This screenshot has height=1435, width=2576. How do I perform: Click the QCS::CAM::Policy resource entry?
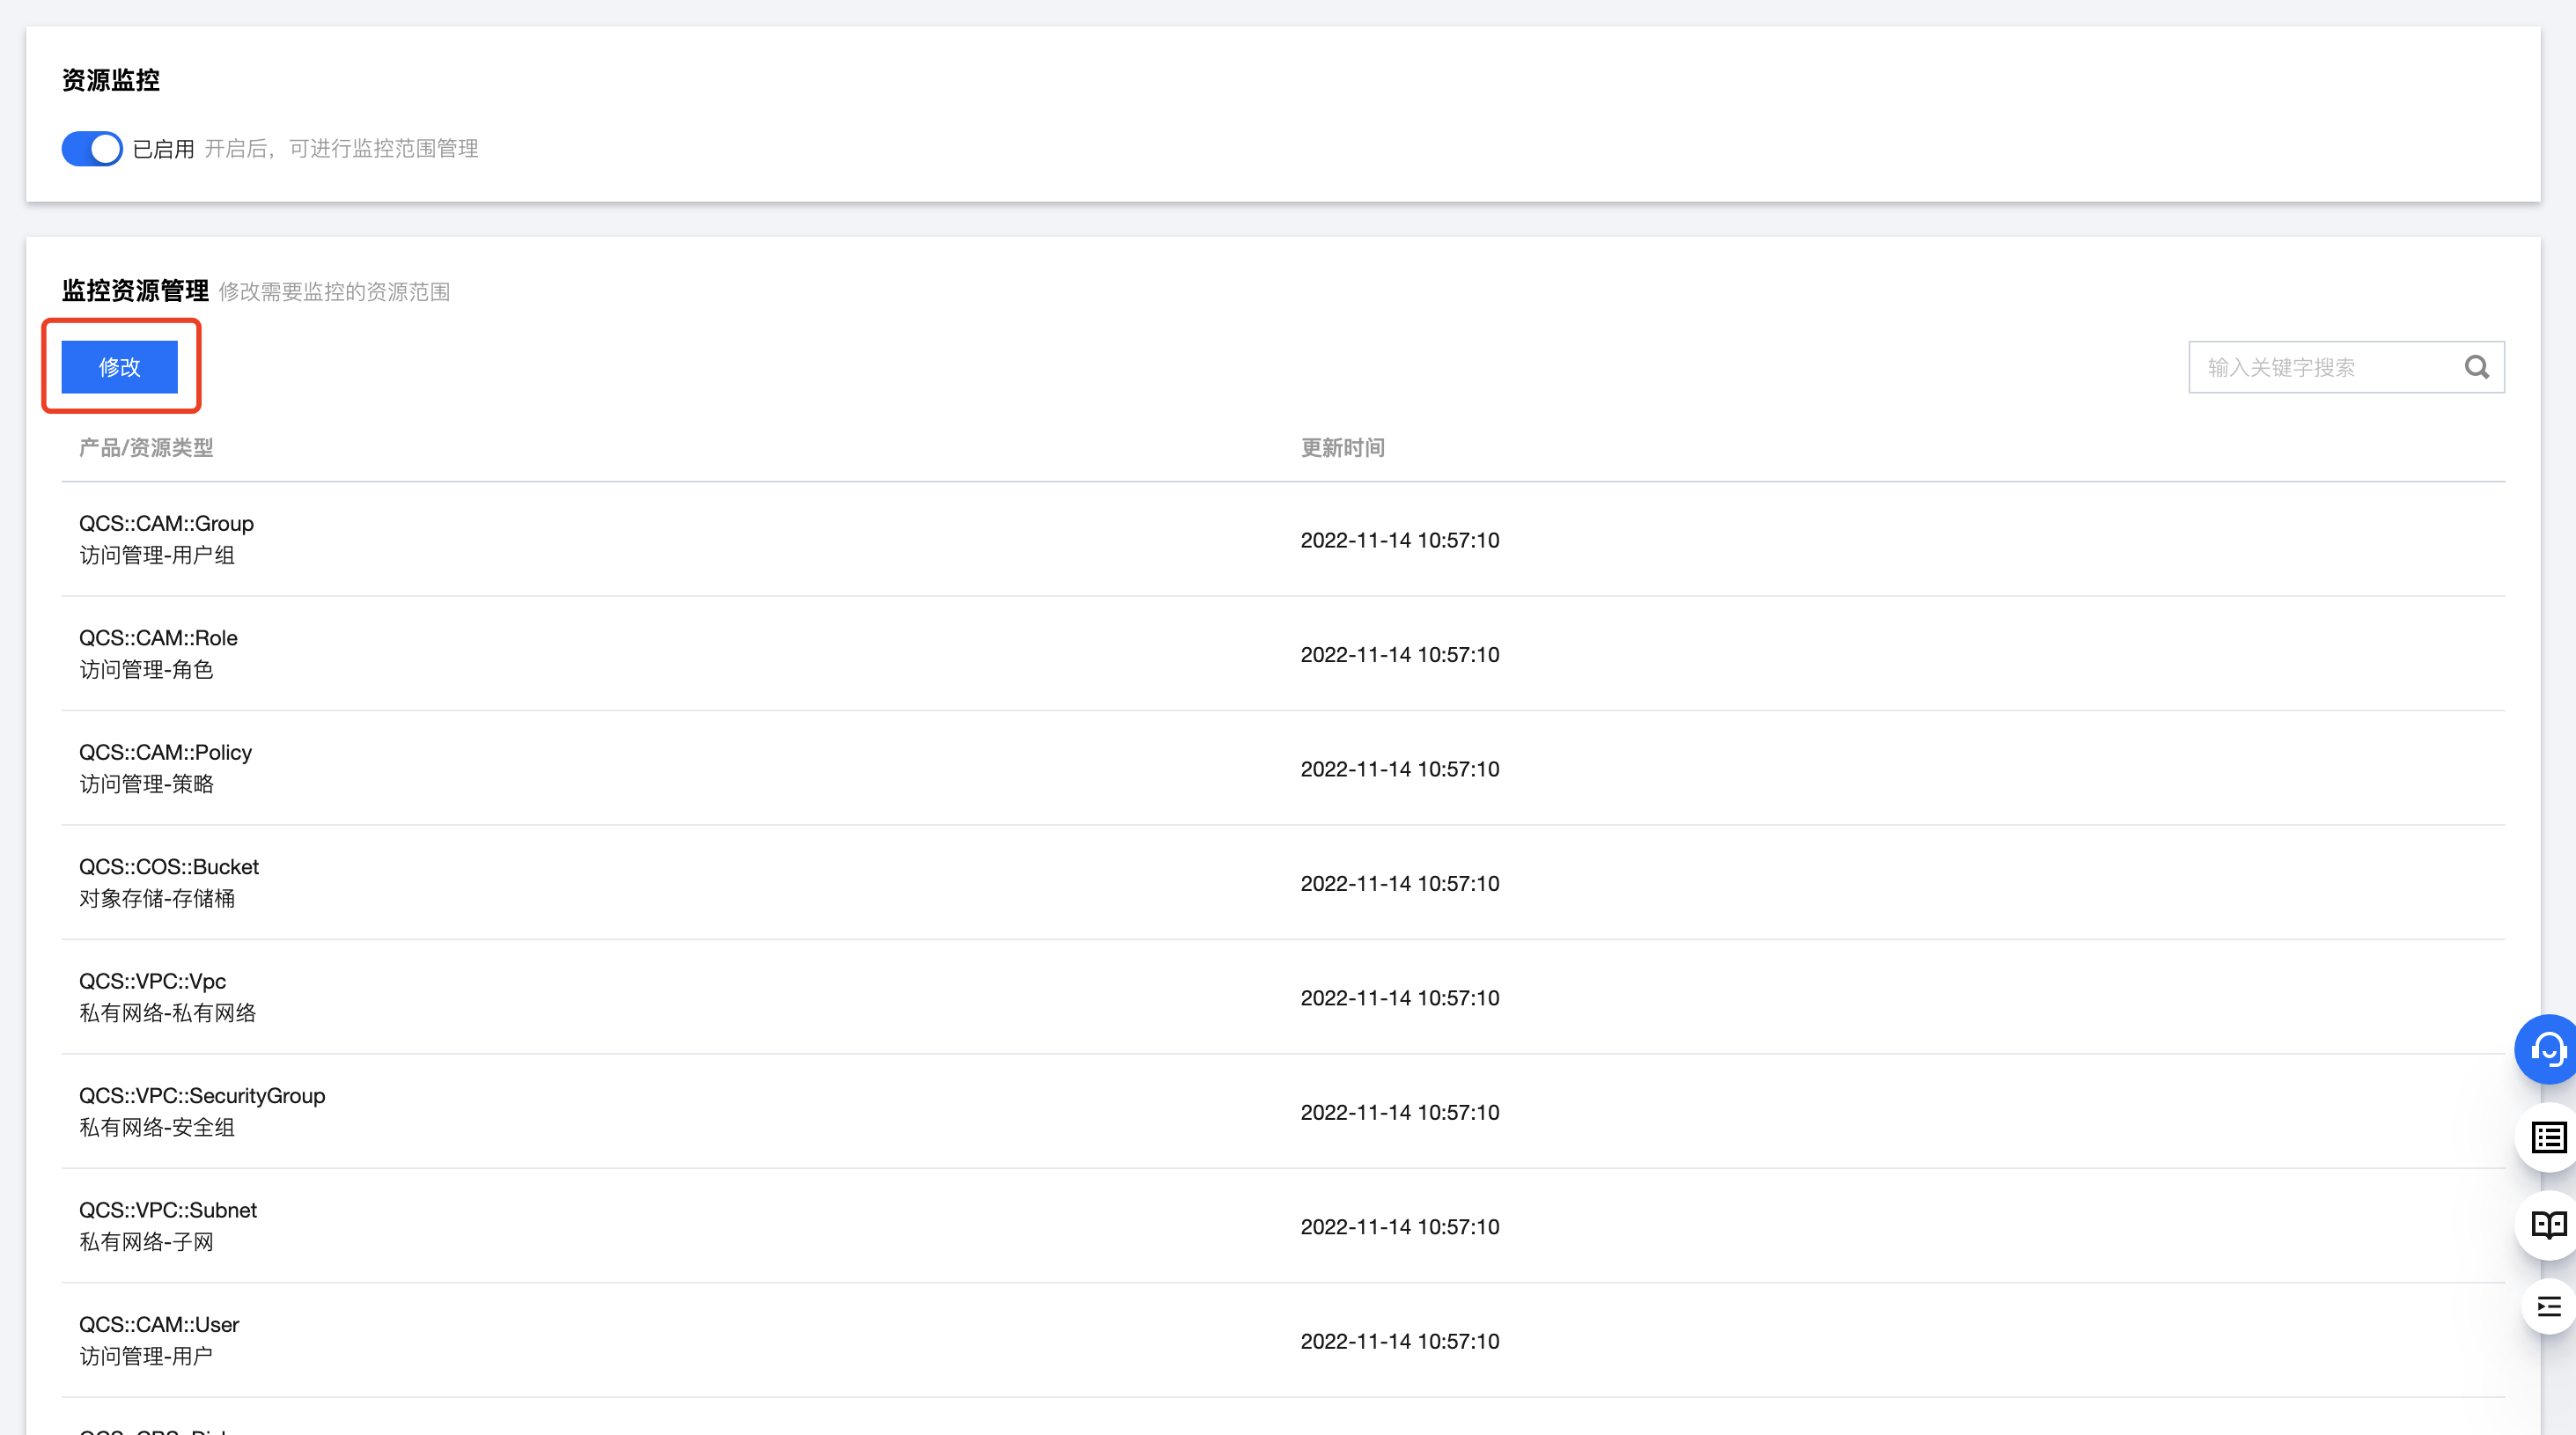pos(165,753)
